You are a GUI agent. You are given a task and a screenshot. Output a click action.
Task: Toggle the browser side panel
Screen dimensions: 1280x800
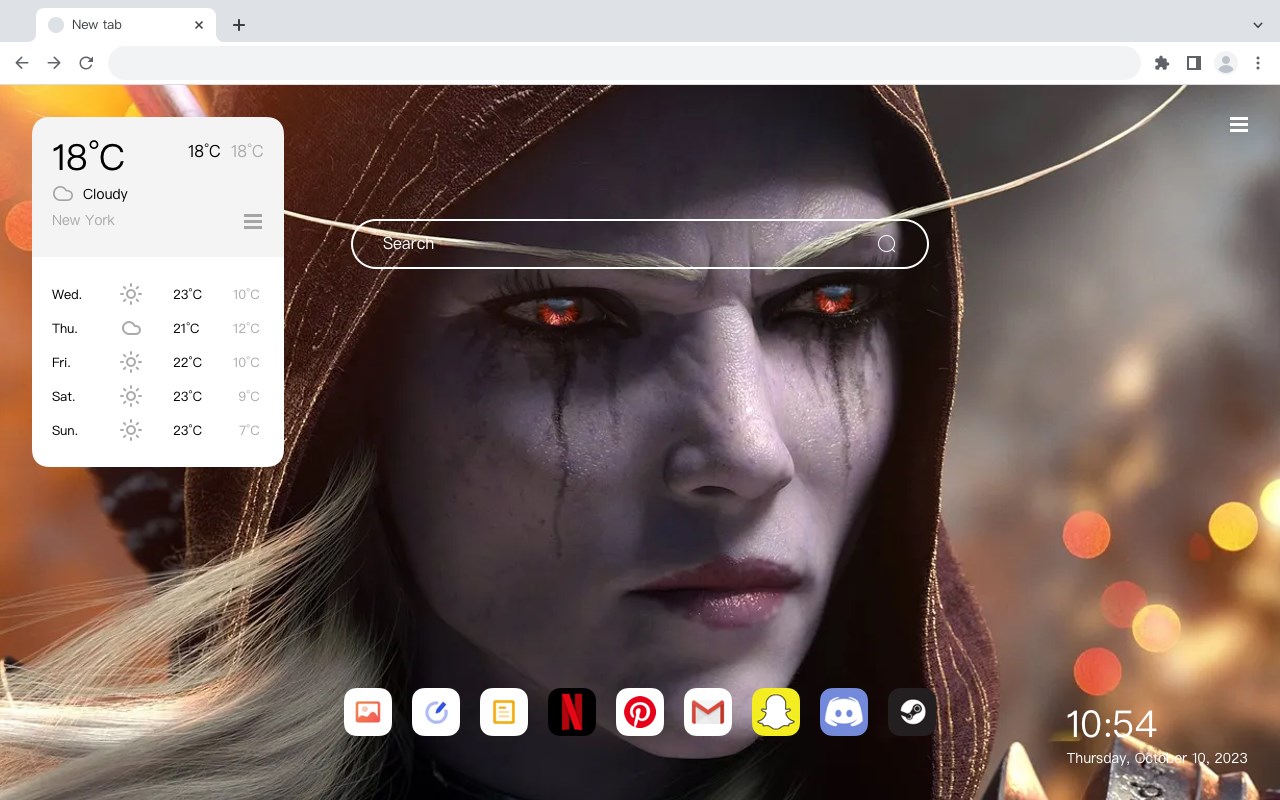[x=1193, y=63]
